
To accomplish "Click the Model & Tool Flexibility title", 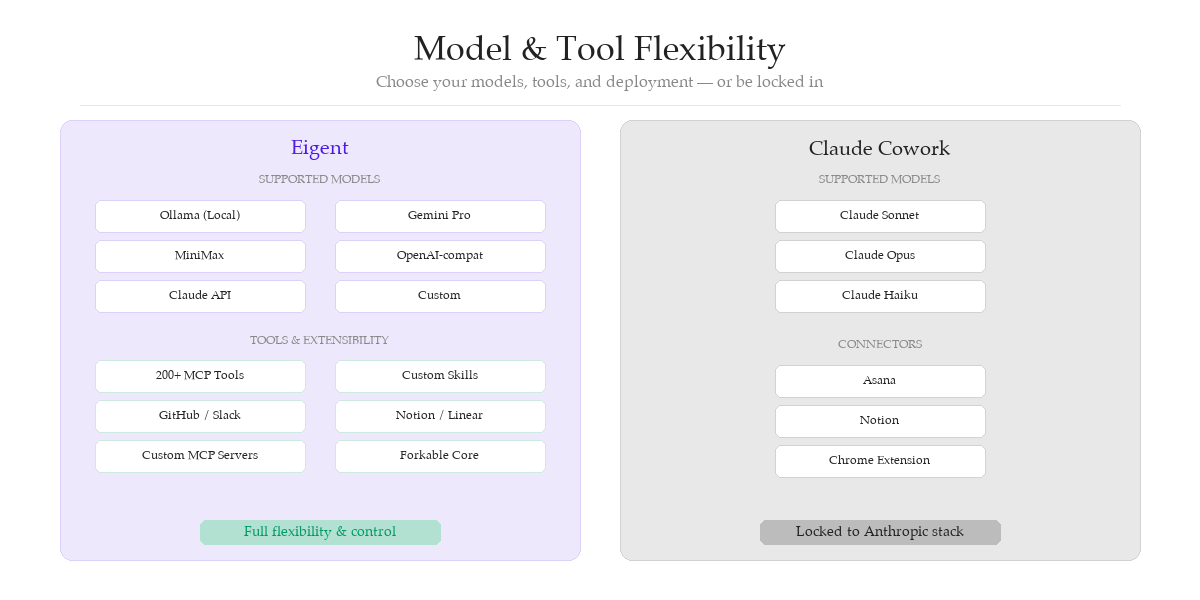I will [600, 49].
